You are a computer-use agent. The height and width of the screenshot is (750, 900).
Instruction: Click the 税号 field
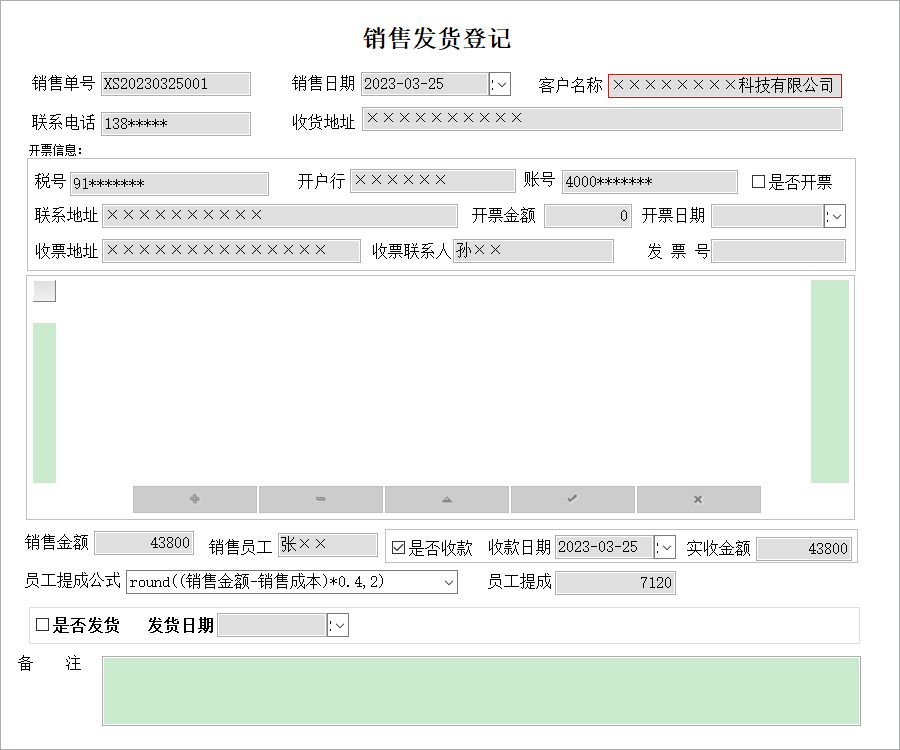[169, 184]
